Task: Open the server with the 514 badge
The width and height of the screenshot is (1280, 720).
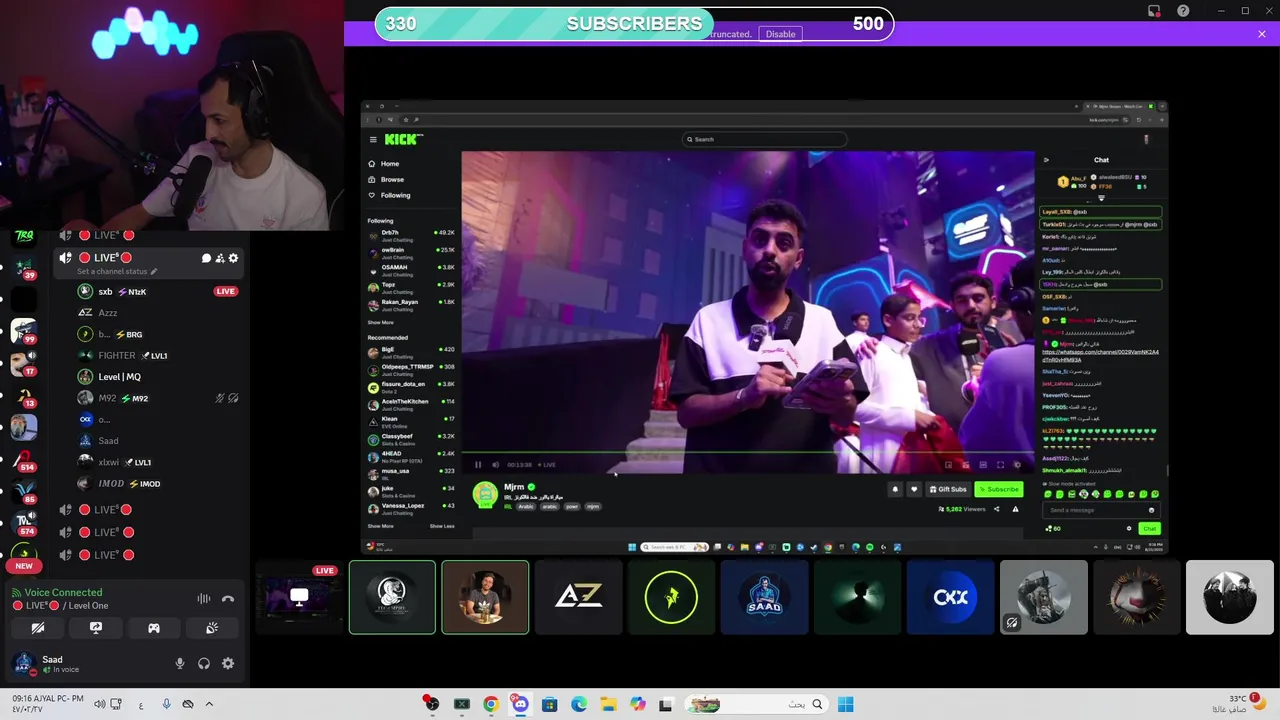Action: coord(24,459)
